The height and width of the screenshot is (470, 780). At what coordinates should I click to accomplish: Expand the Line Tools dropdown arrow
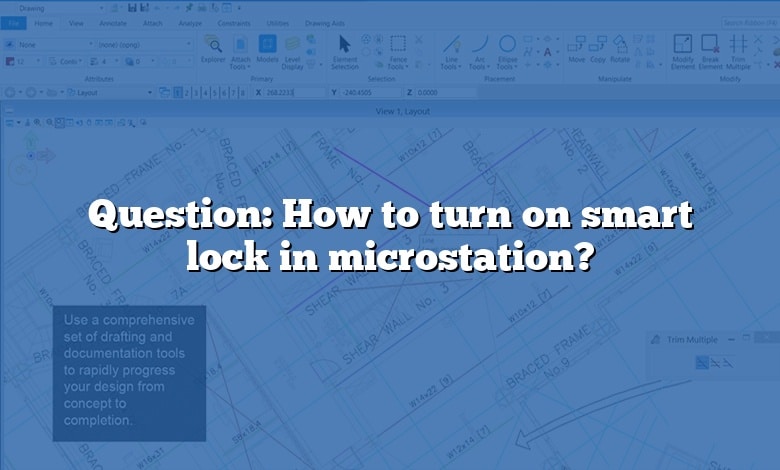460,67
